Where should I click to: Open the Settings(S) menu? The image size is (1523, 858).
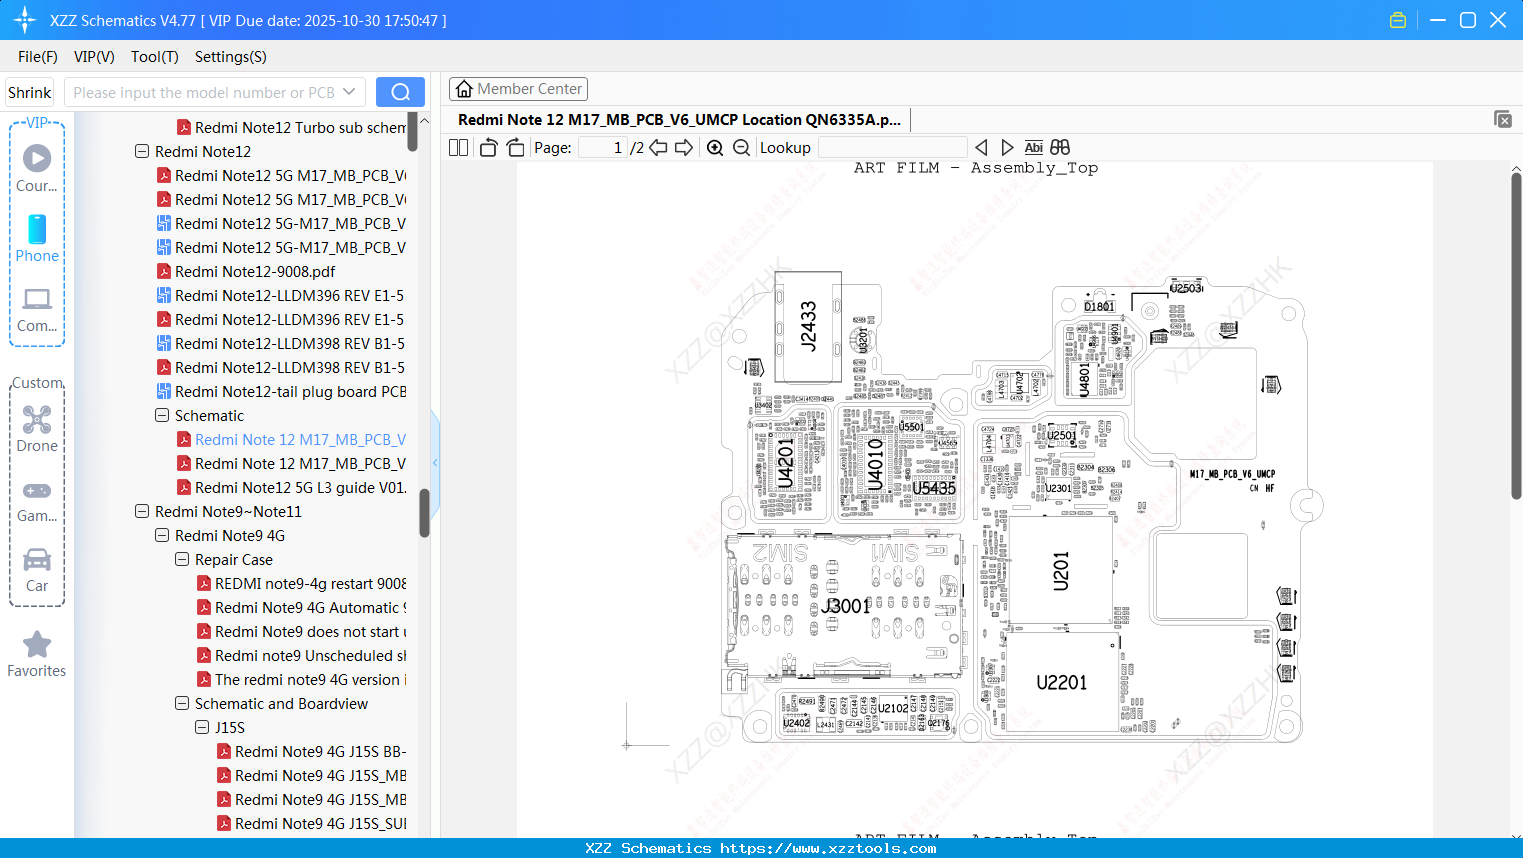pos(230,57)
